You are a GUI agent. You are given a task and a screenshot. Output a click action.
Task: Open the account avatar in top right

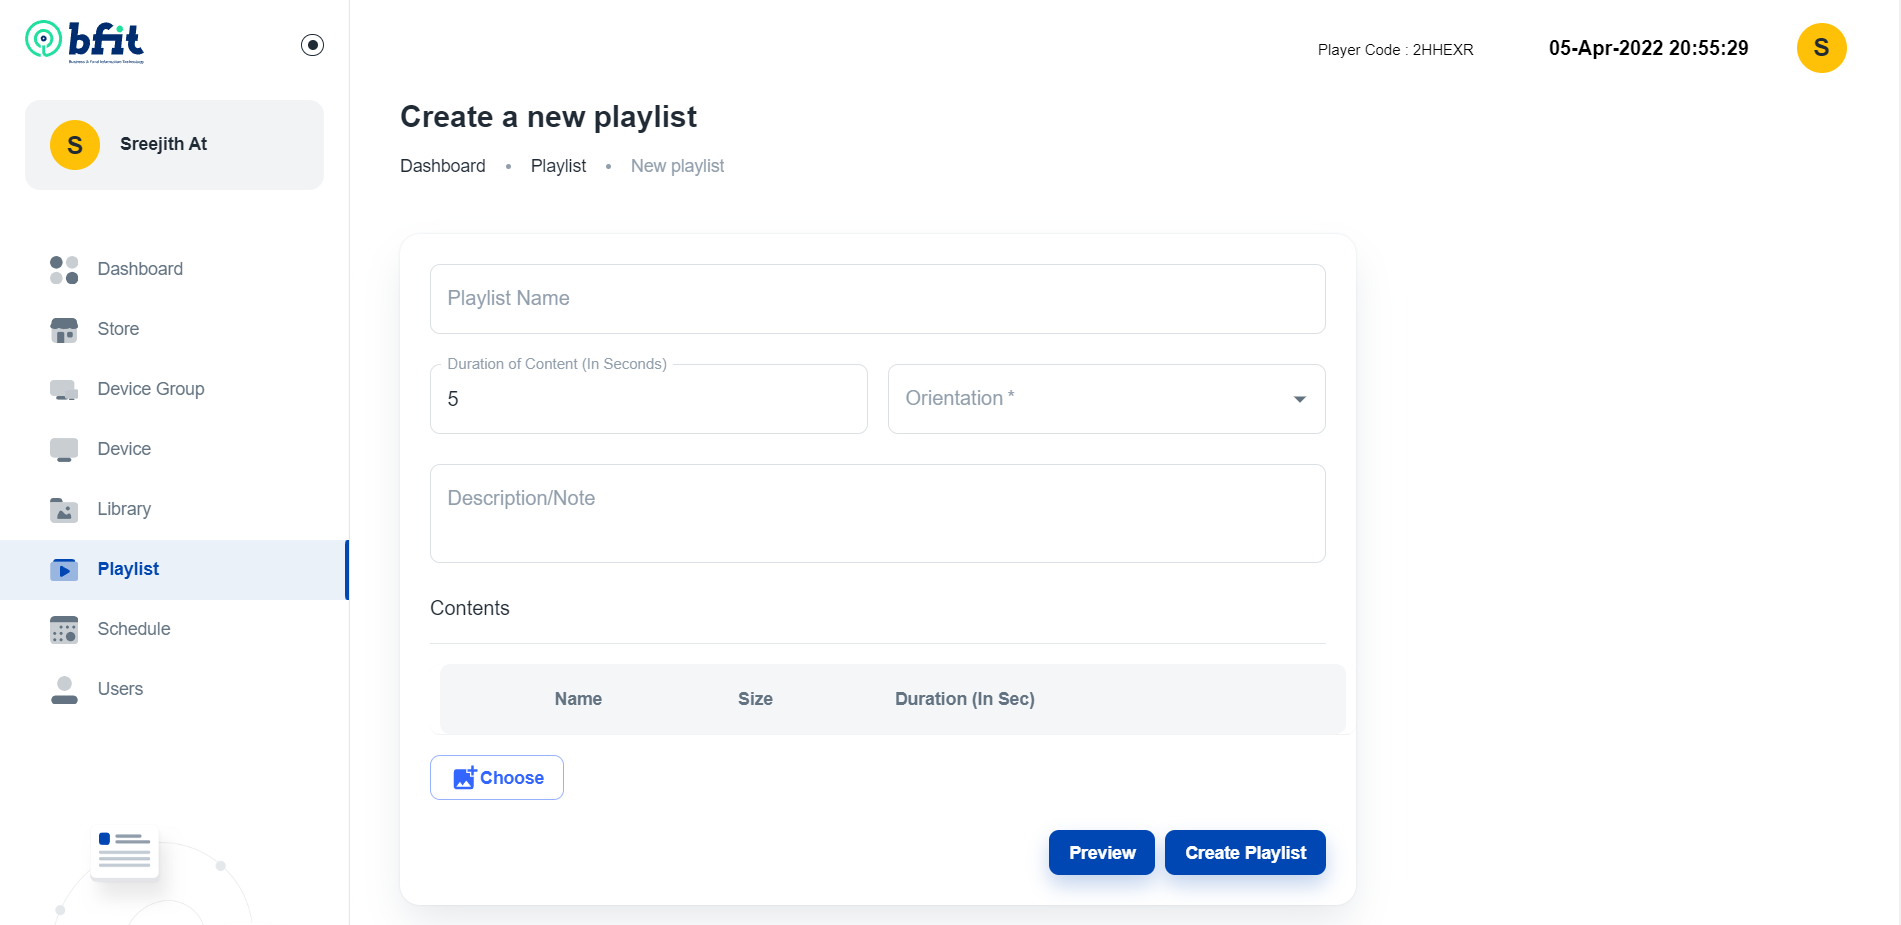pos(1821,48)
